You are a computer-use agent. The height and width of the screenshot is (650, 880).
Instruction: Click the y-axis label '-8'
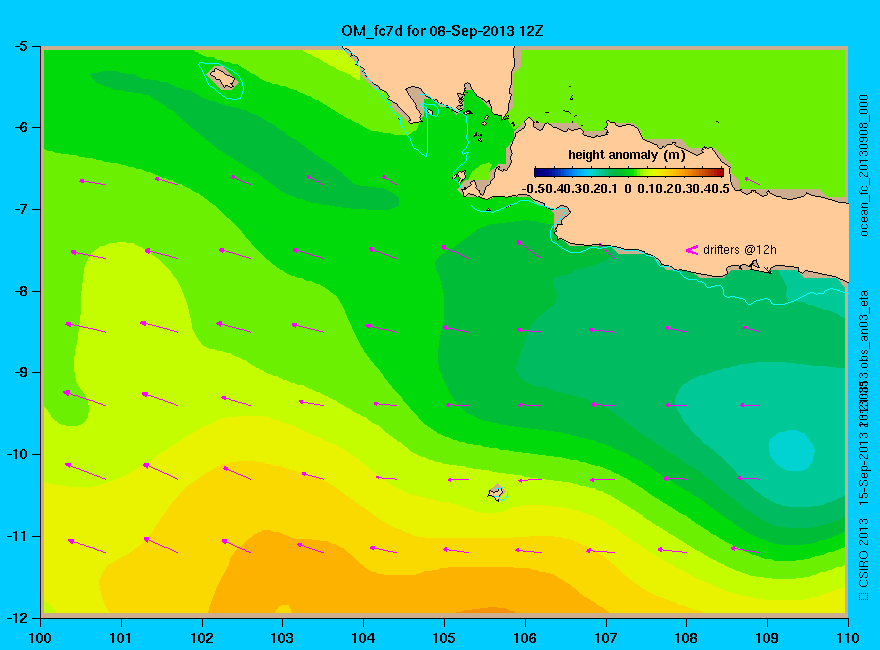[x=20, y=291]
